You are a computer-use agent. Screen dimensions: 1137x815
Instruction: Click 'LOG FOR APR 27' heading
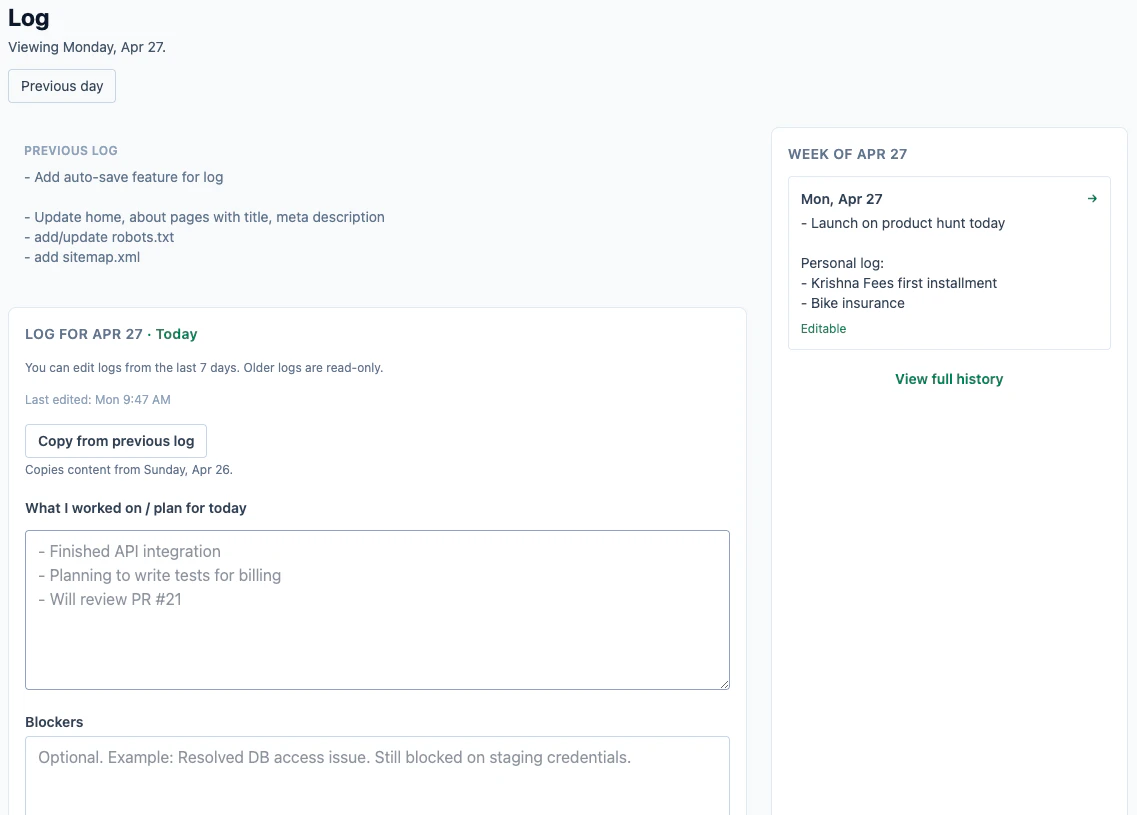(x=83, y=334)
